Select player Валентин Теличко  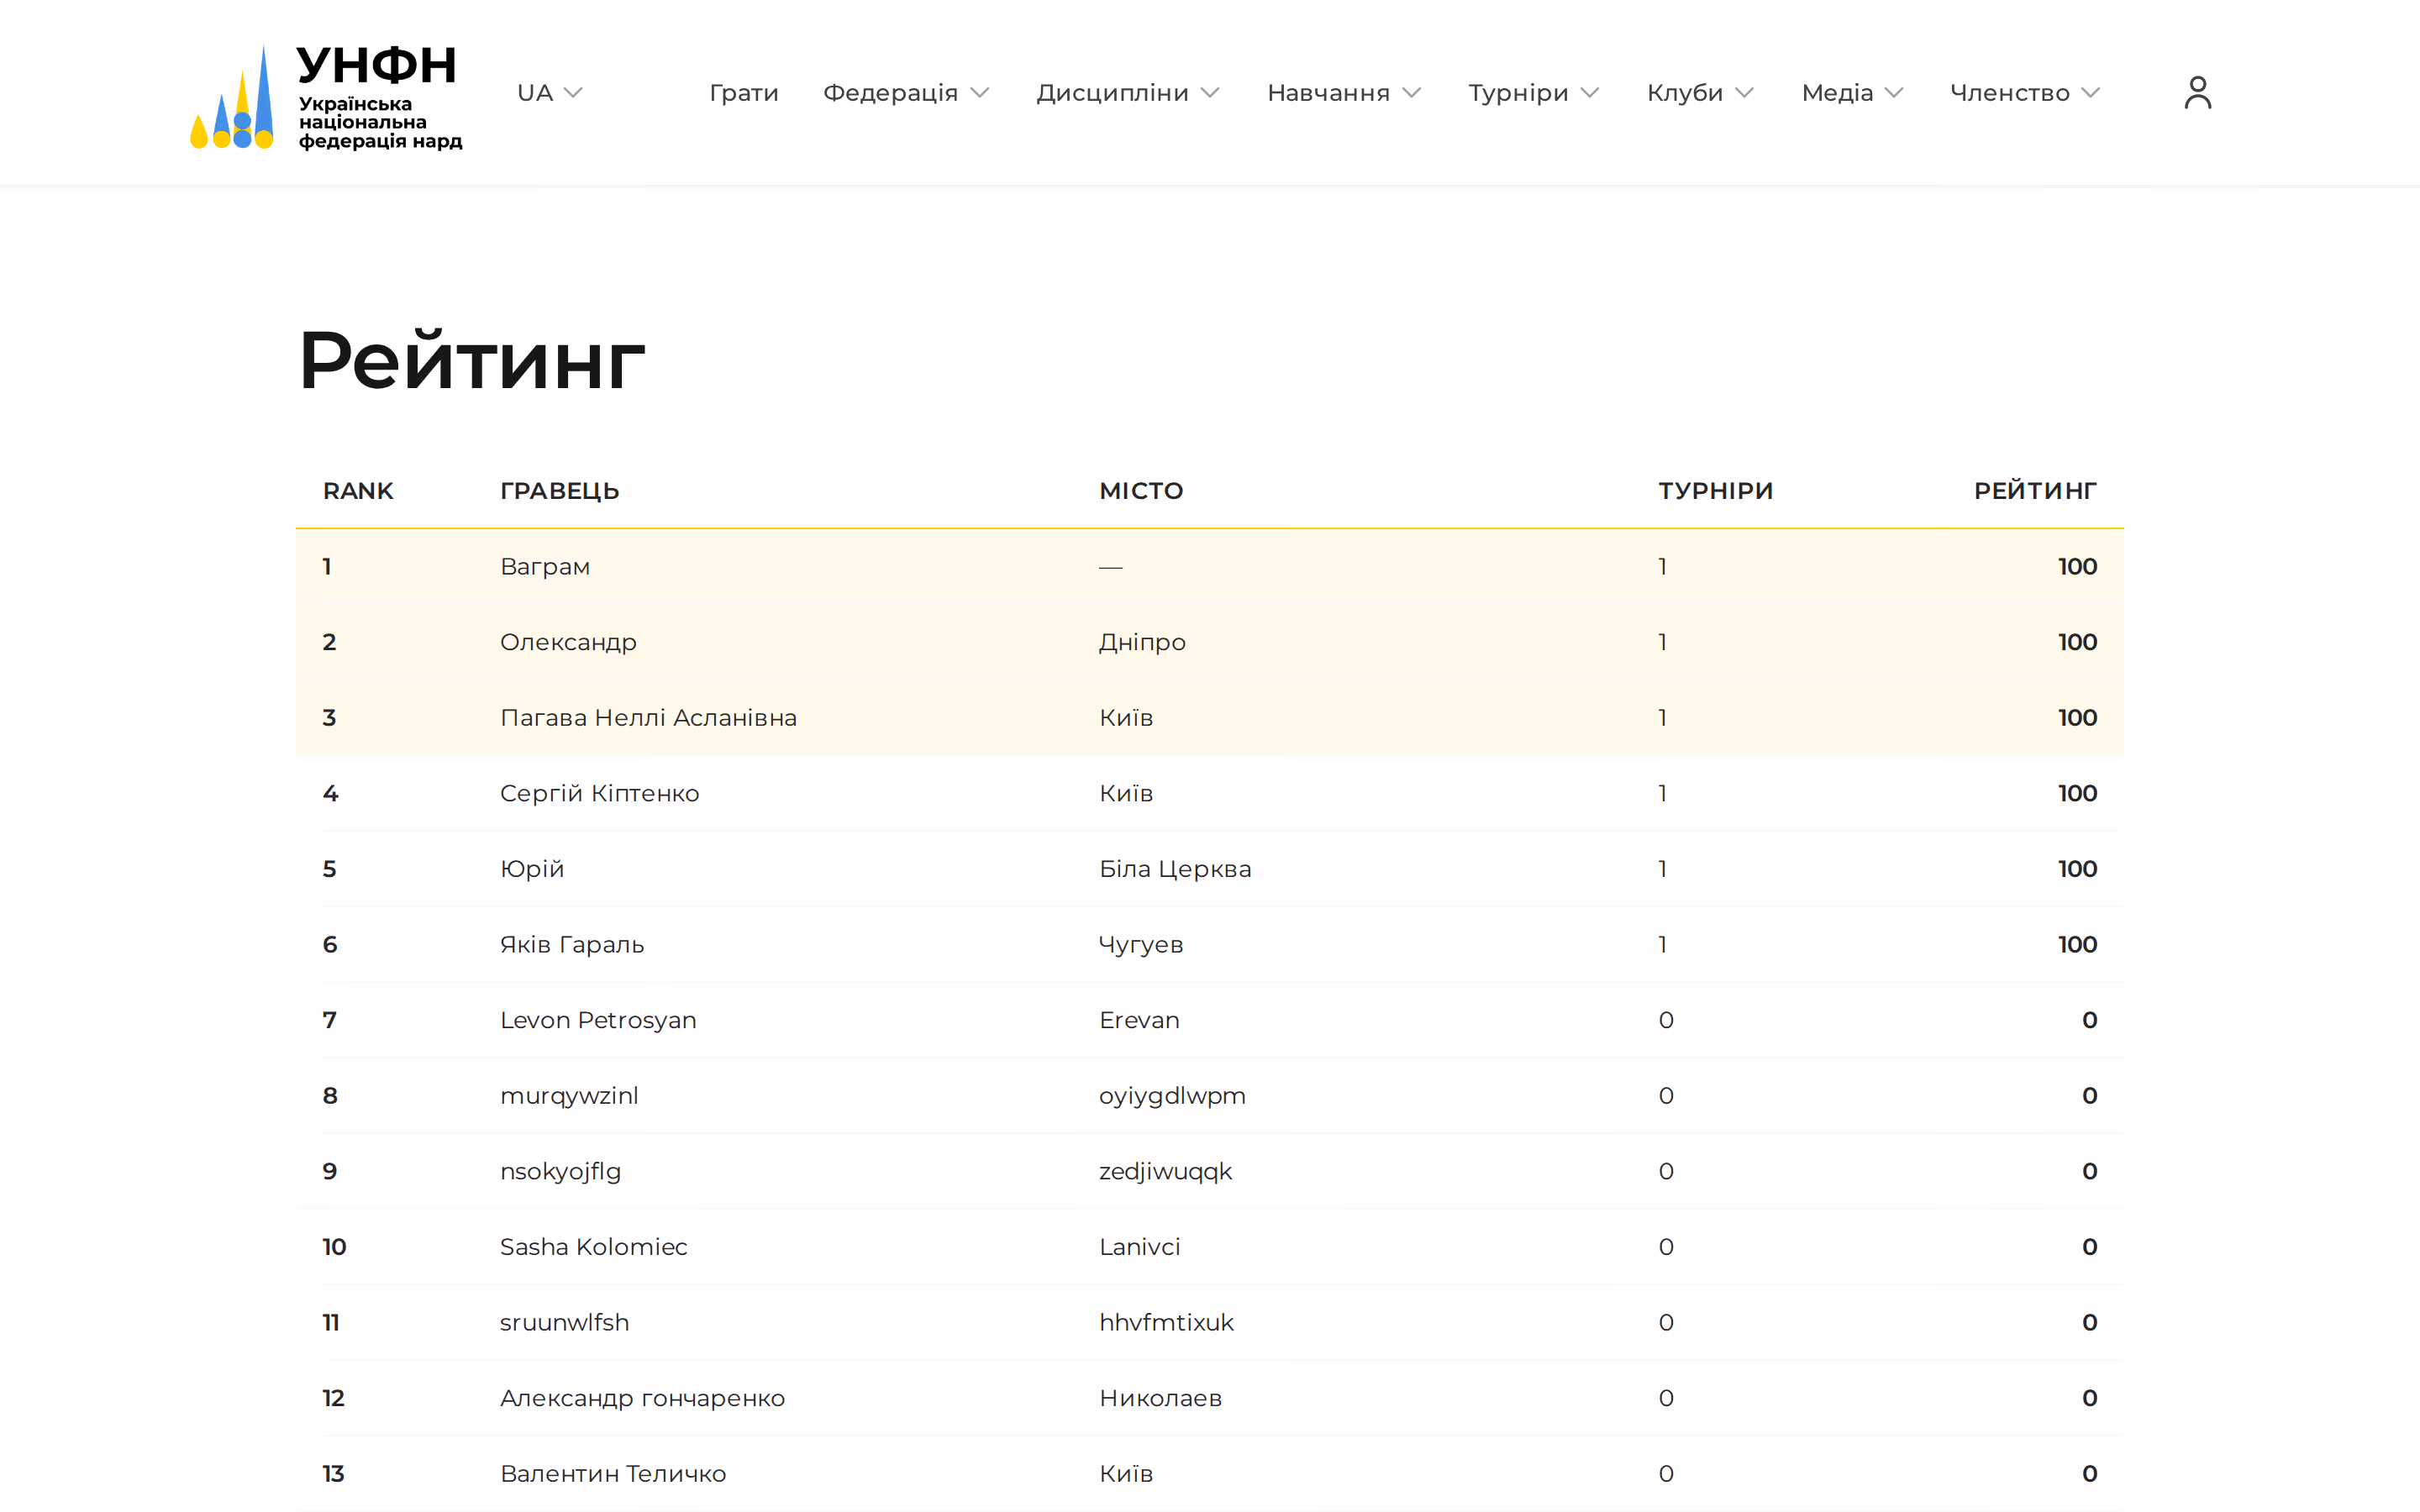(x=613, y=1474)
